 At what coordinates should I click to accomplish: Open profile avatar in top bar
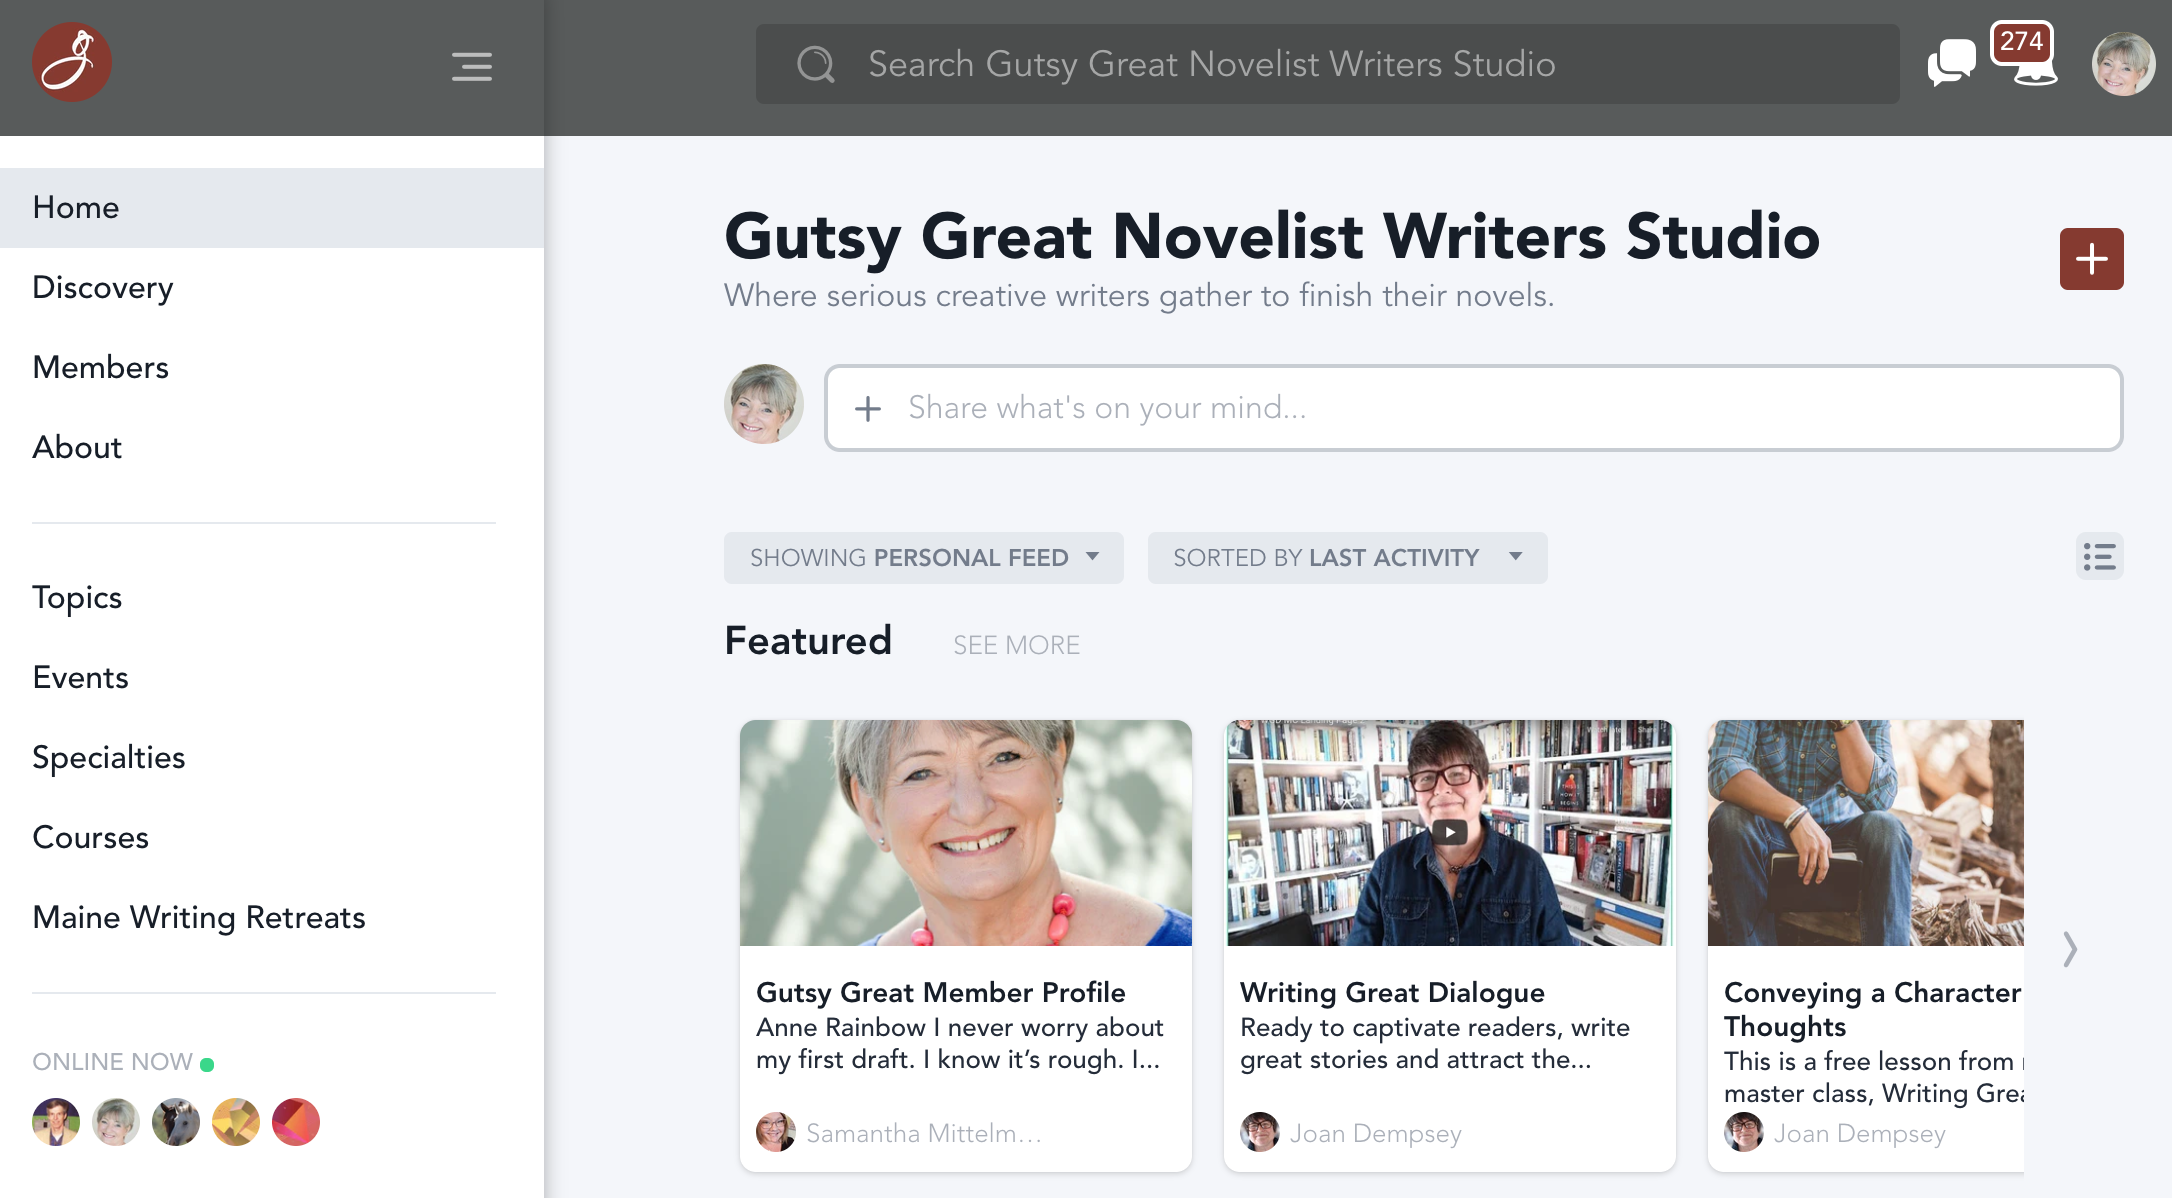(2123, 64)
